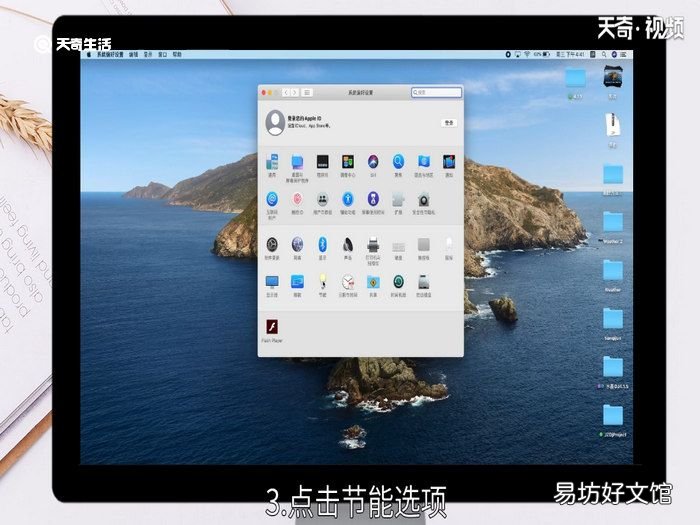700x525 pixels.
Task: Select the desktop folder left of Catalina image
Action: (x=575, y=79)
